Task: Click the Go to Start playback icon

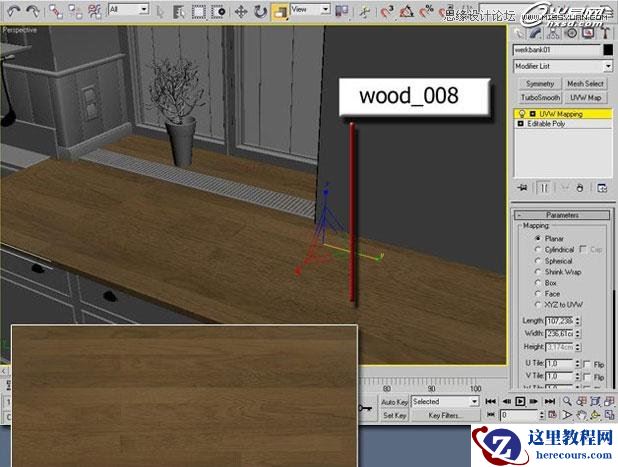Action: coord(490,400)
